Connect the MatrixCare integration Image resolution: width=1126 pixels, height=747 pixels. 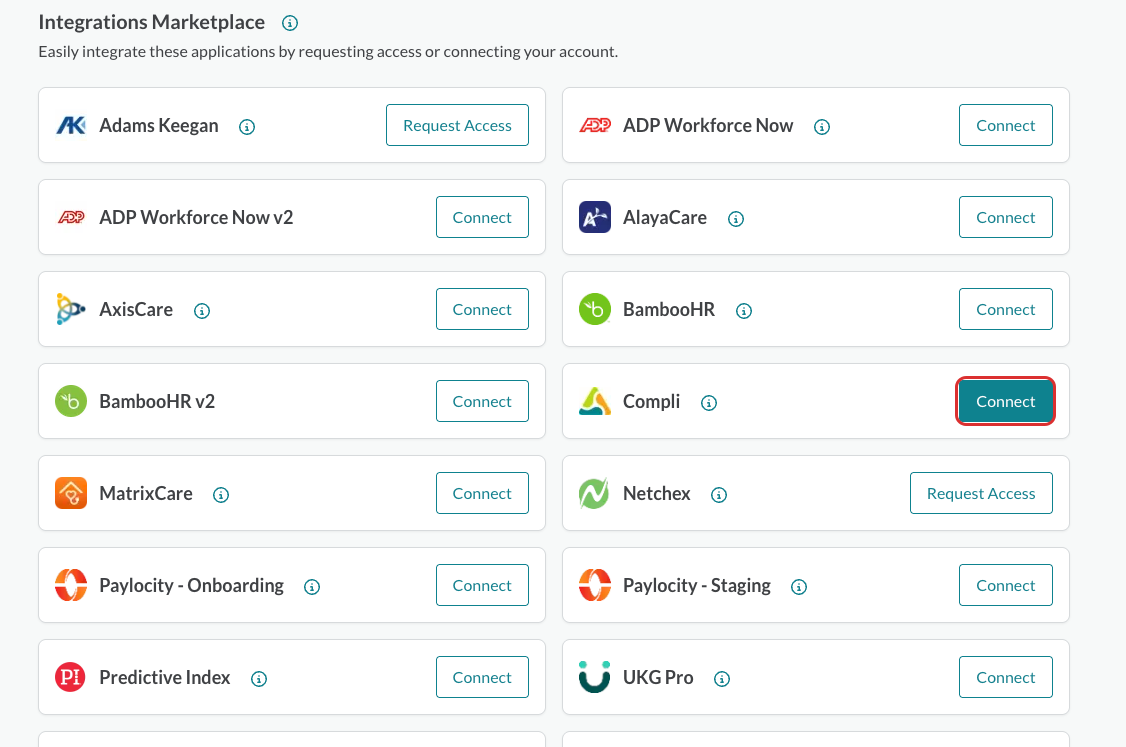482,493
